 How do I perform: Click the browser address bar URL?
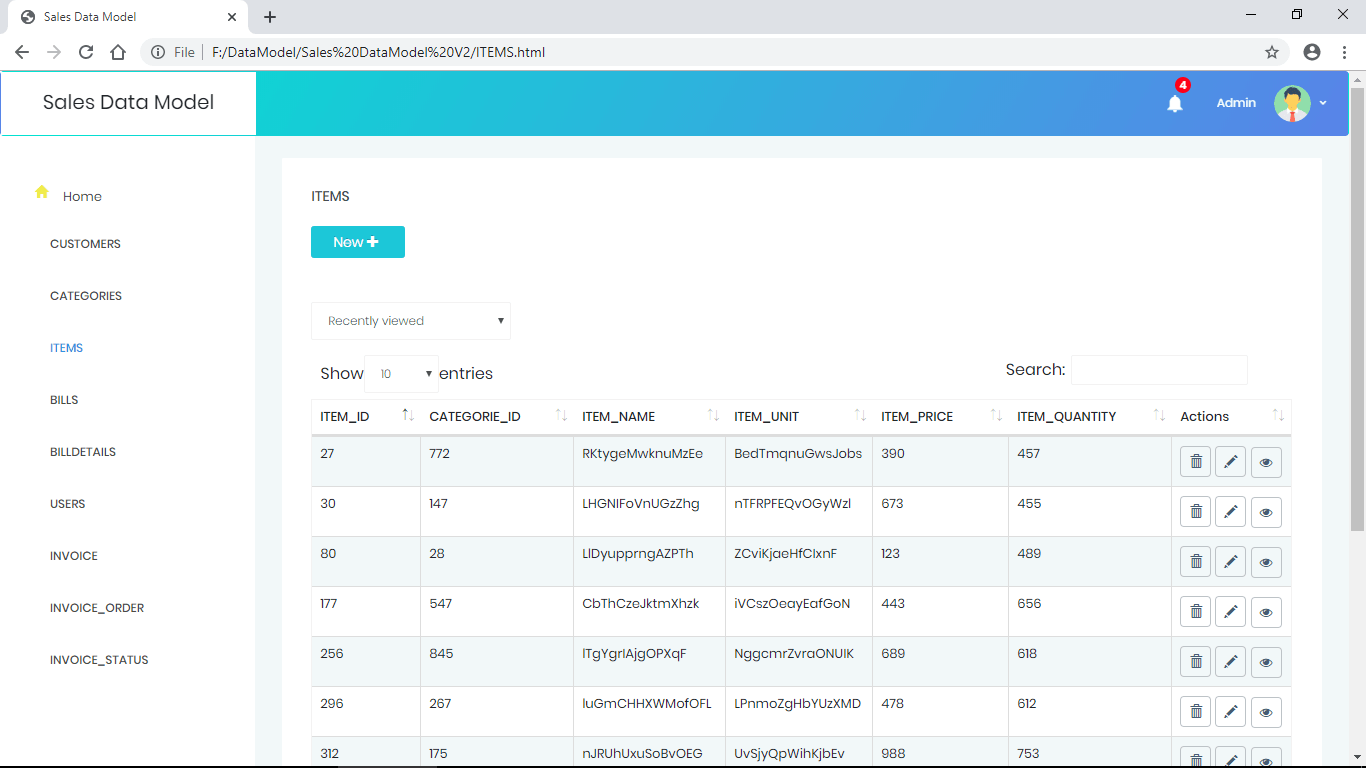point(379,52)
